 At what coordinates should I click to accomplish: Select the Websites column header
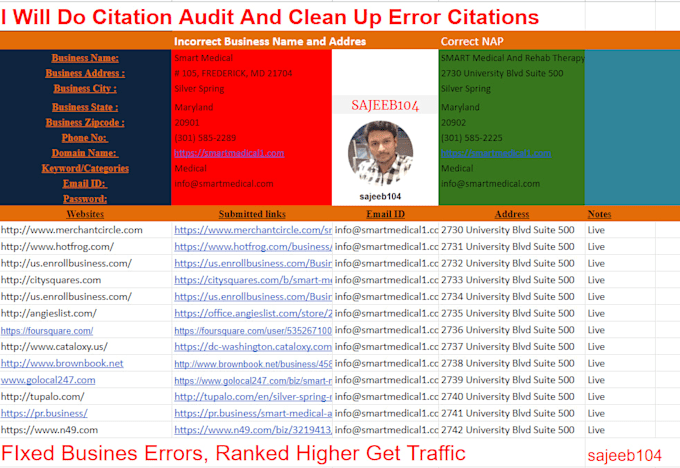[x=85, y=214]
